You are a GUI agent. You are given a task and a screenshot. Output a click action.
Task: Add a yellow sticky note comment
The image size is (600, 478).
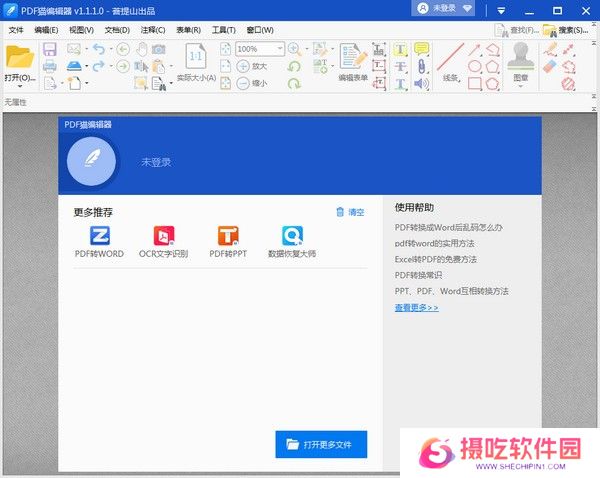(x=421, y=49)
